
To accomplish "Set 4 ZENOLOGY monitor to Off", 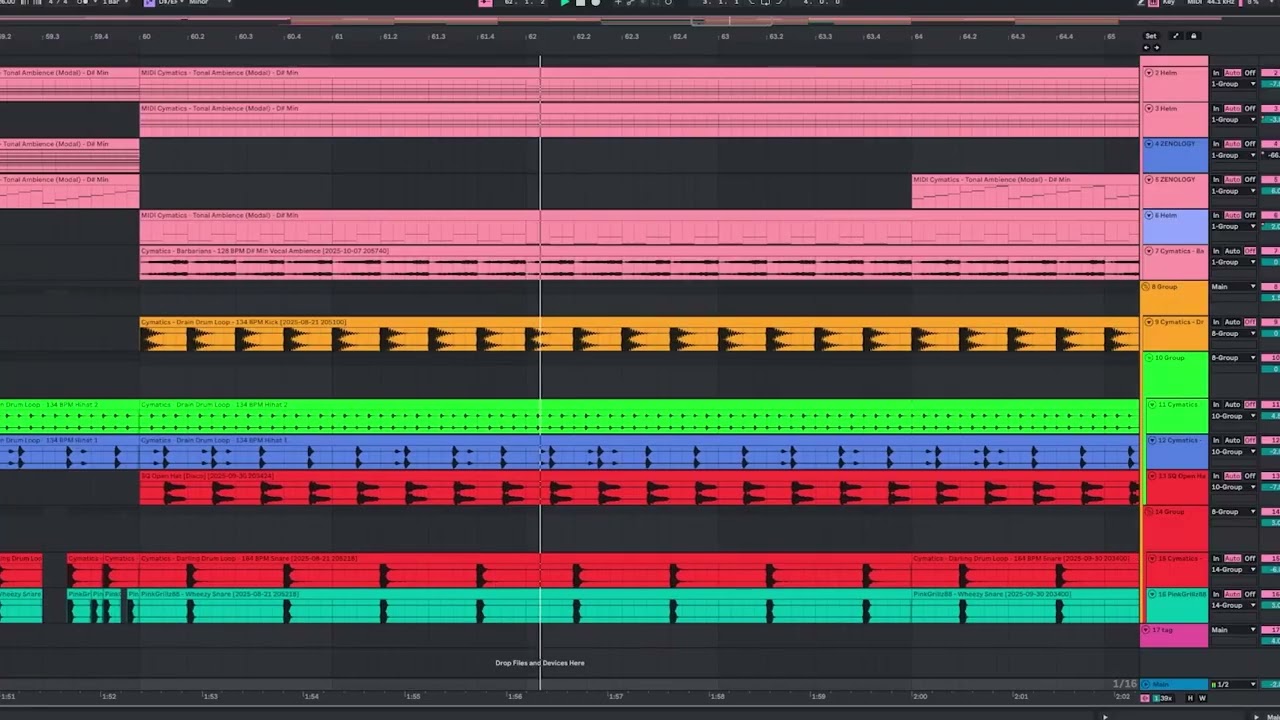I will (x=1250, y=144).
